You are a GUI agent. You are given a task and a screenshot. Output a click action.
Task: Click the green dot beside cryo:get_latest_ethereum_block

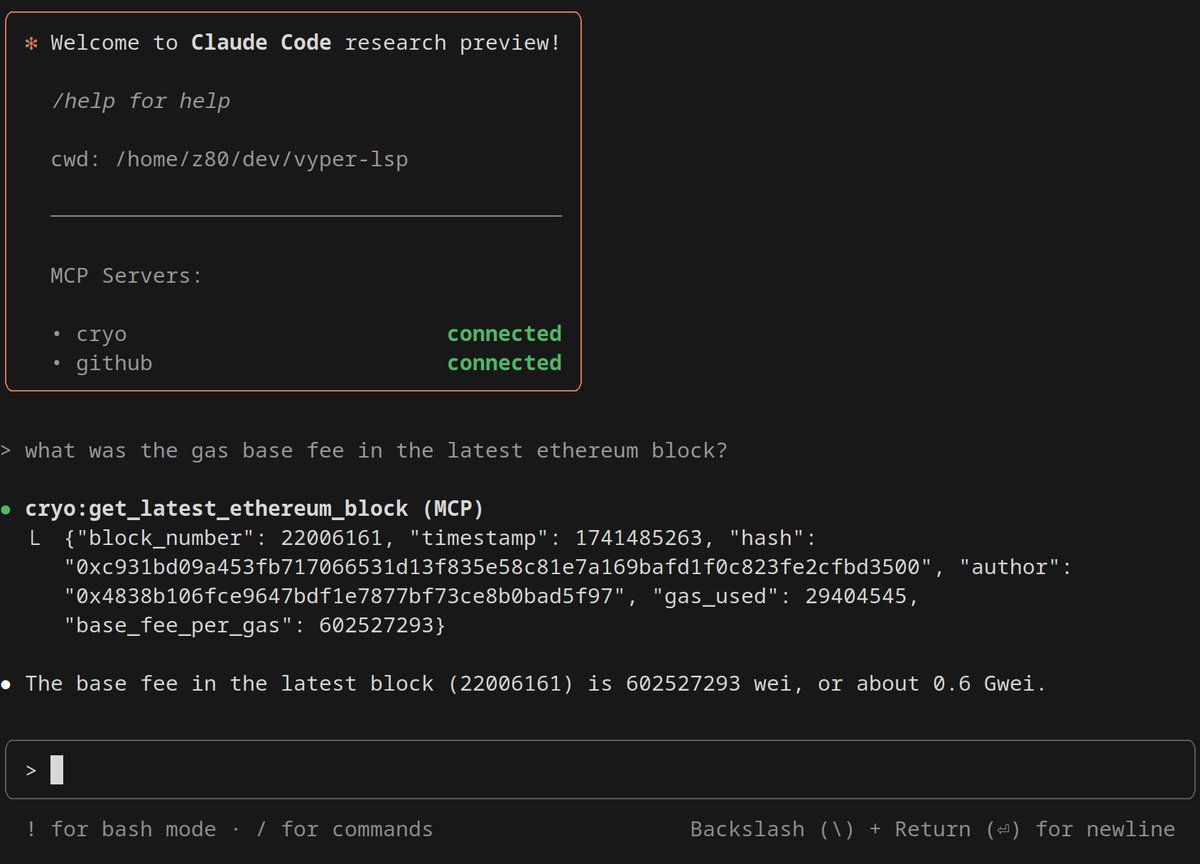[6, 509]
